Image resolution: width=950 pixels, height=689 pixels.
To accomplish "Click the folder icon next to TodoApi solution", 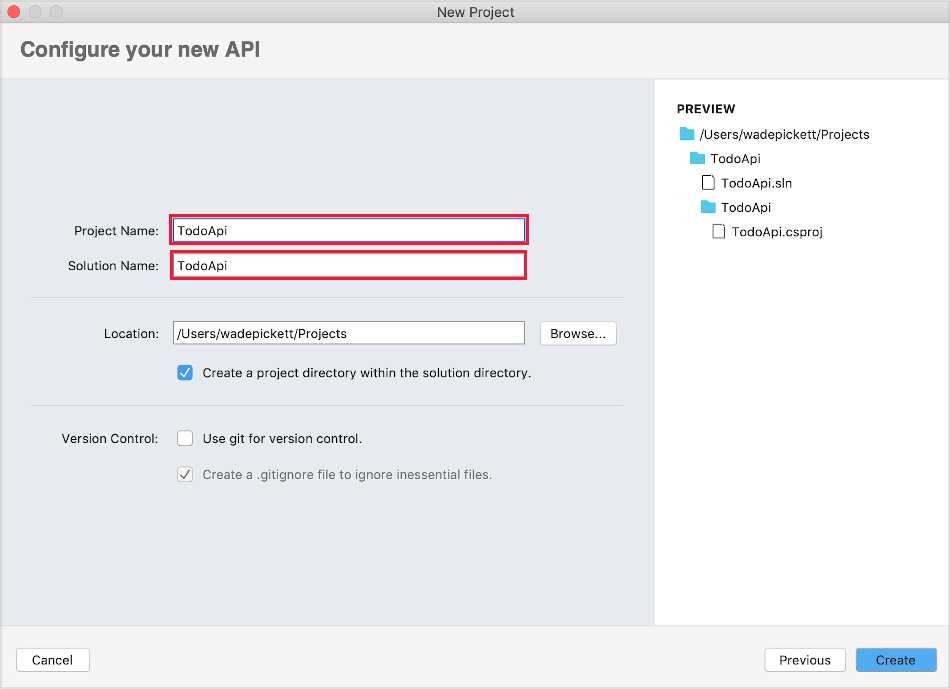I will (699, 158).
